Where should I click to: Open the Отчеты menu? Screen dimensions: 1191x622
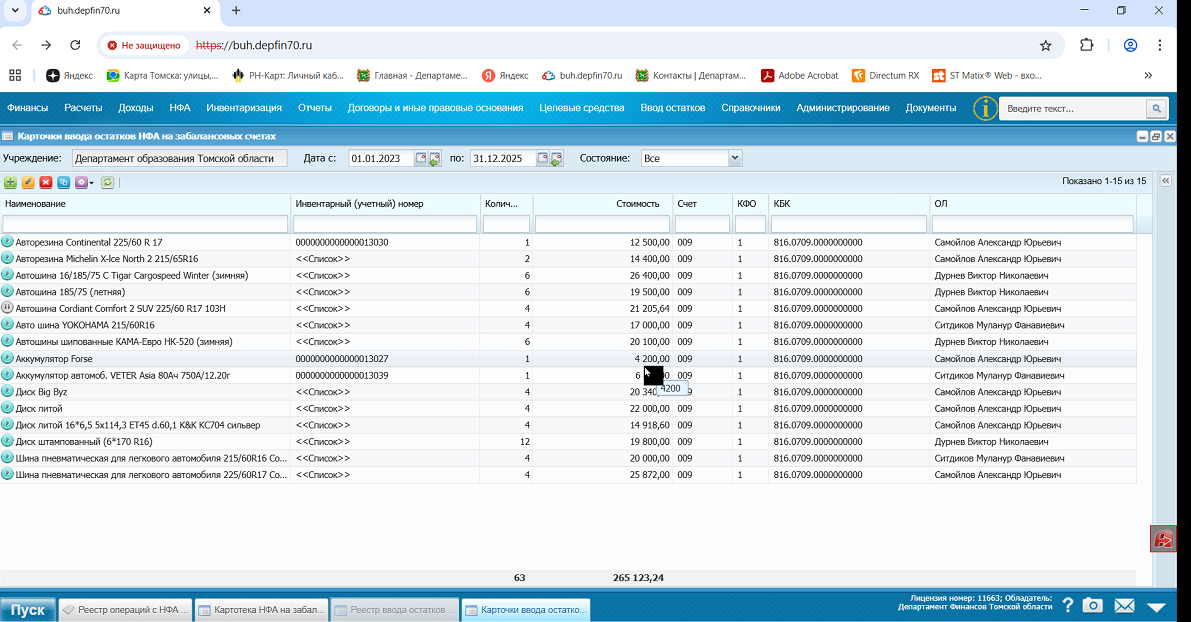click(314, 108)
